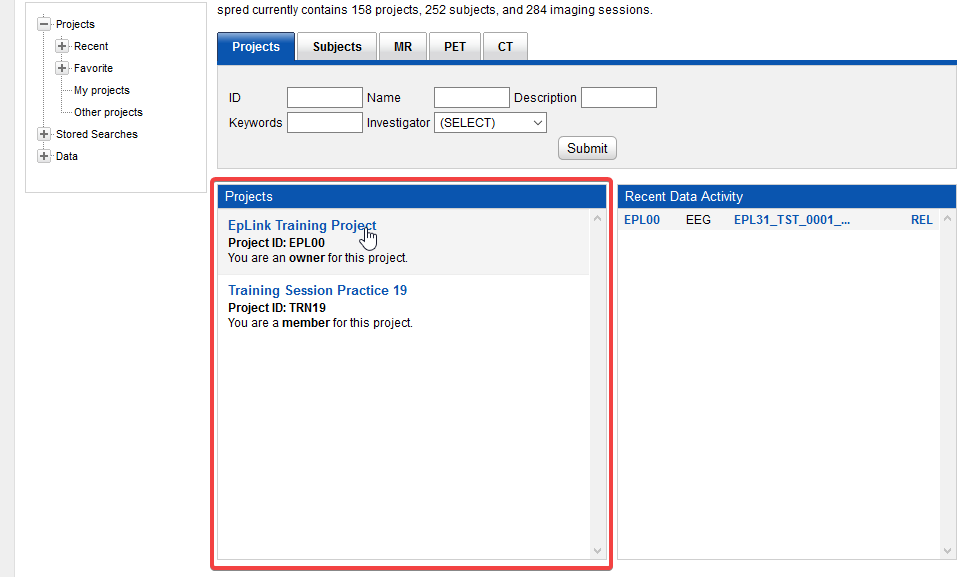This screenshot has width=970, height=577.
Task: Expand the Data tree node
Action: click(x=44, y=156)
